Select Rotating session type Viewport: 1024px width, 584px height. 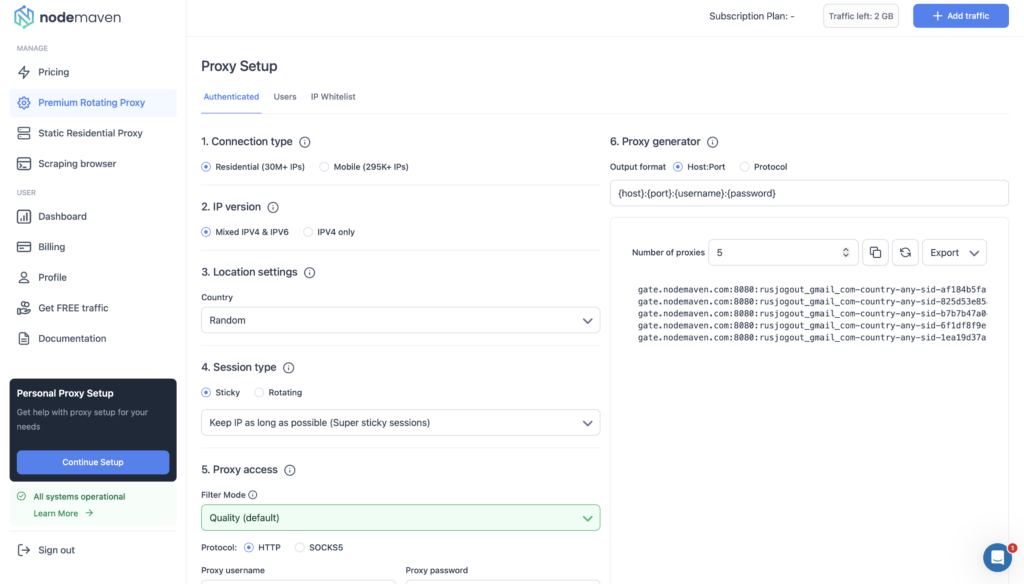click(x=259, y=393)
